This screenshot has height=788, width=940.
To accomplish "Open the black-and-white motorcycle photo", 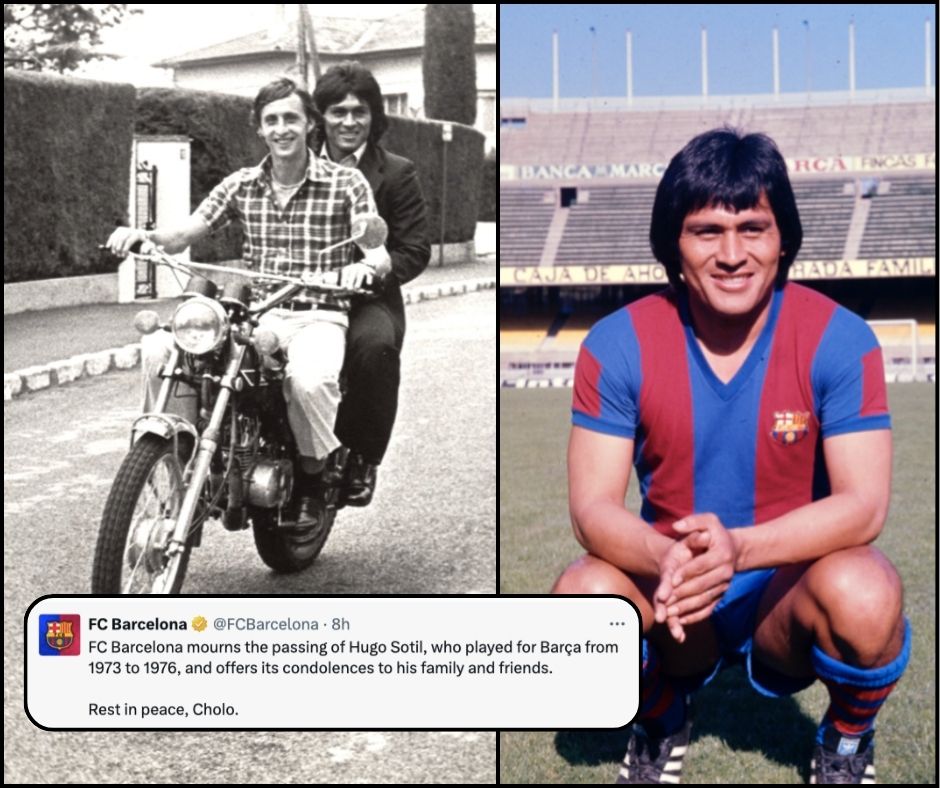I will point(250,300).
